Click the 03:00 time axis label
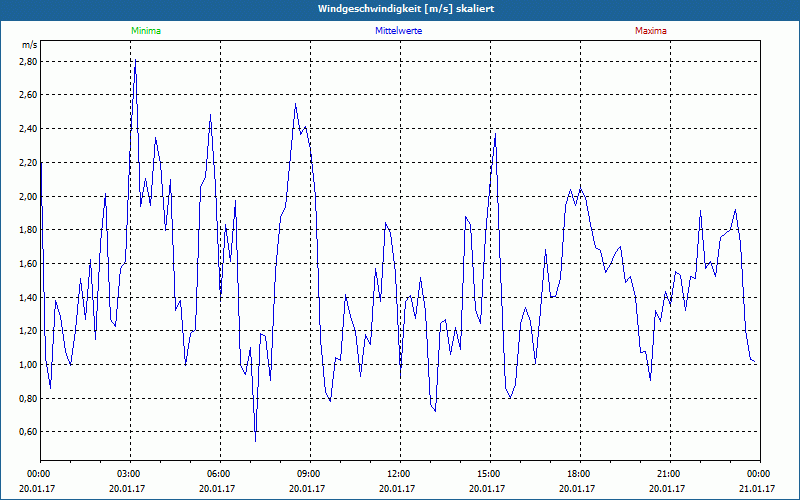Screen dimensions: 800x500 (131, 474)
